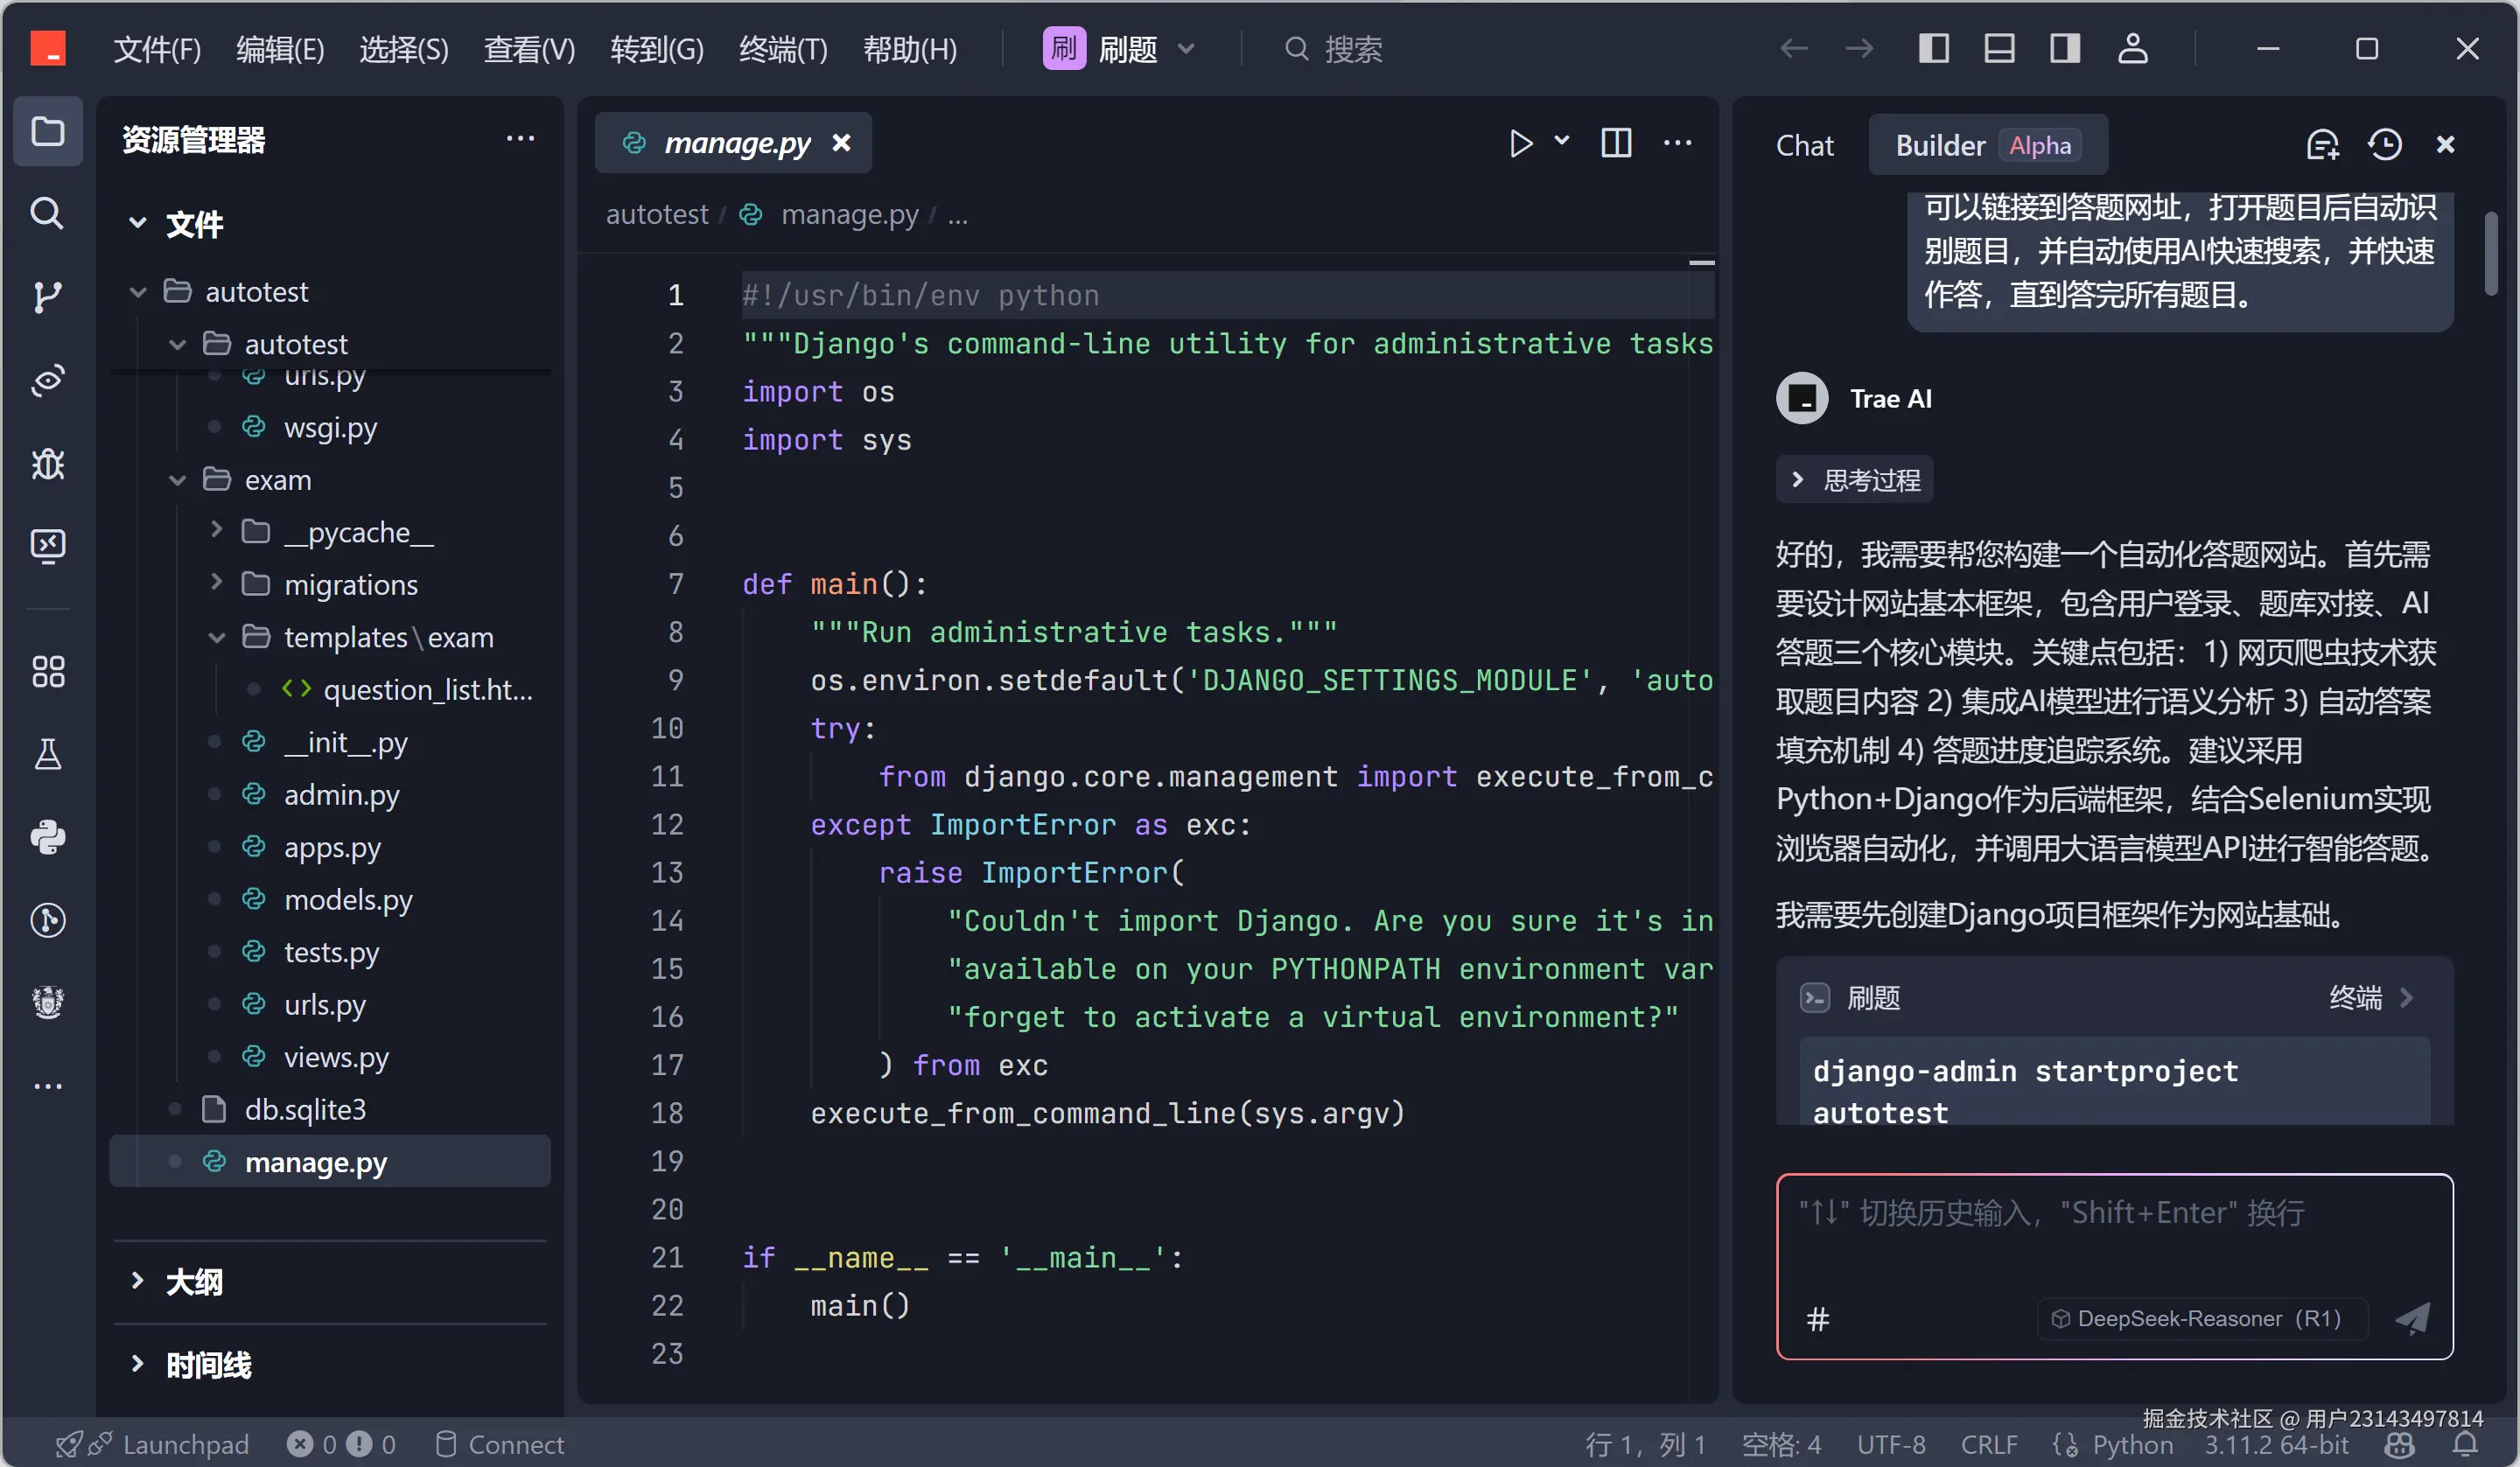The image size is (2520, 1467).
Task: Collapse the templates\exam folder
Action: click(x=216, y=637)
